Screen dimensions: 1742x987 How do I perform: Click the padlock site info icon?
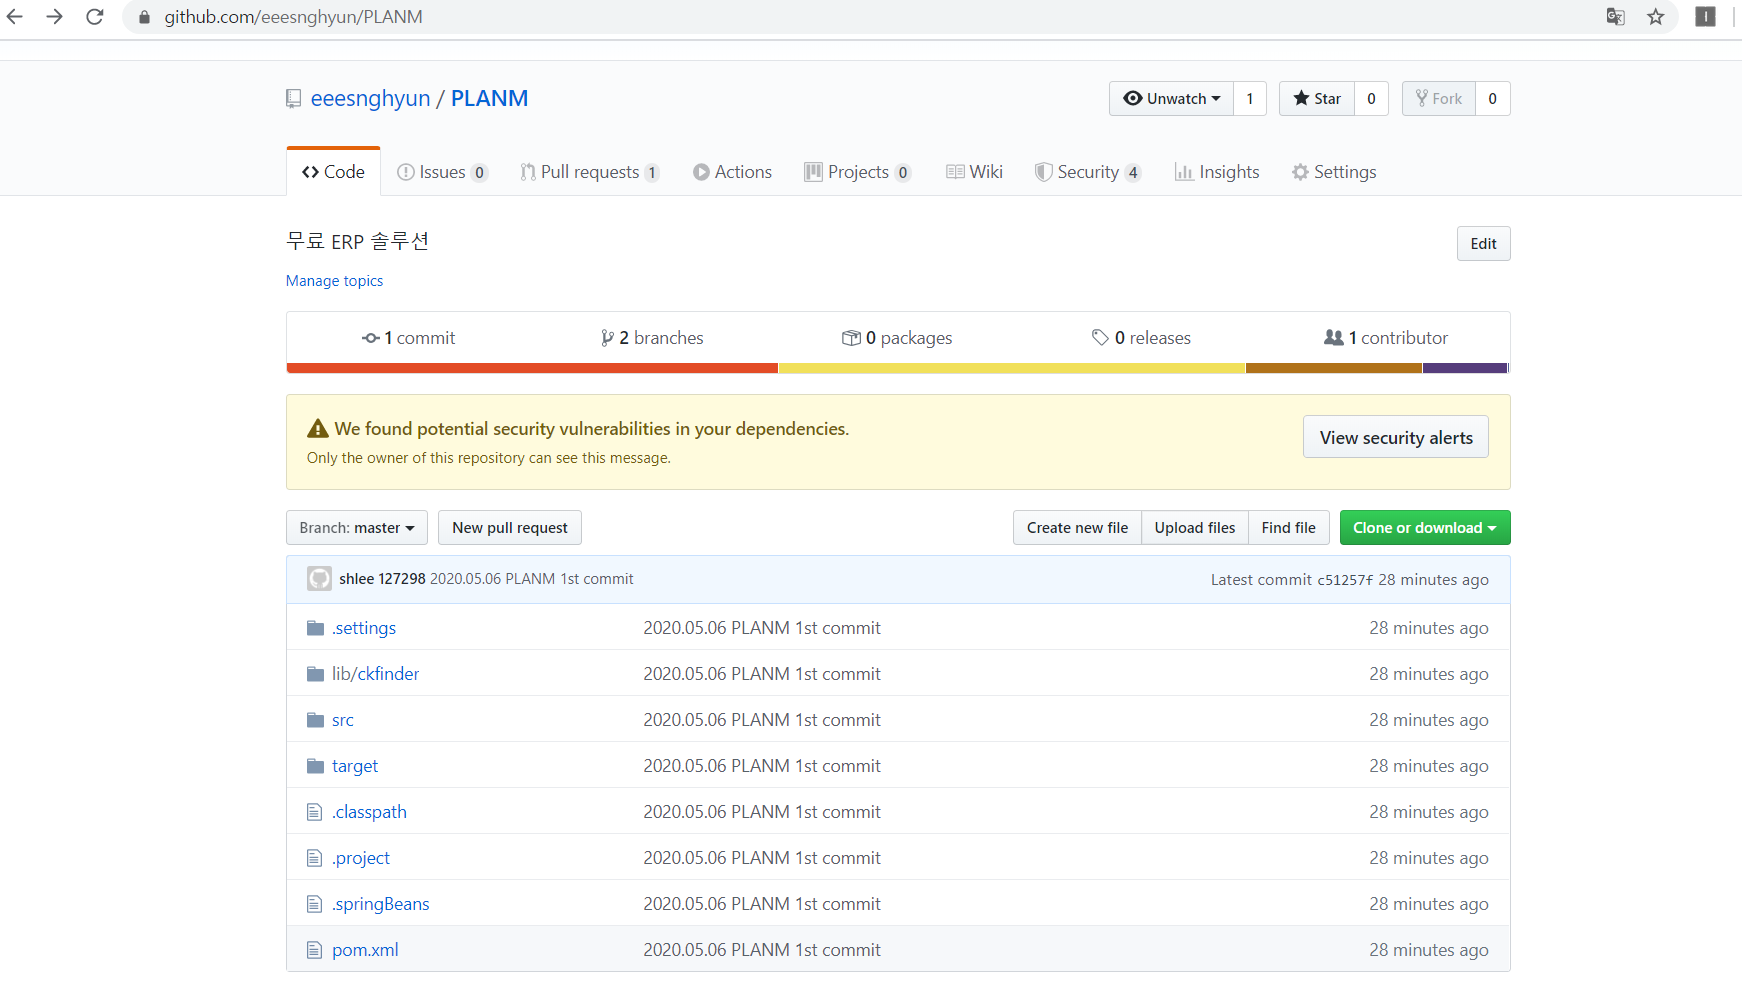tap(144, 17)
